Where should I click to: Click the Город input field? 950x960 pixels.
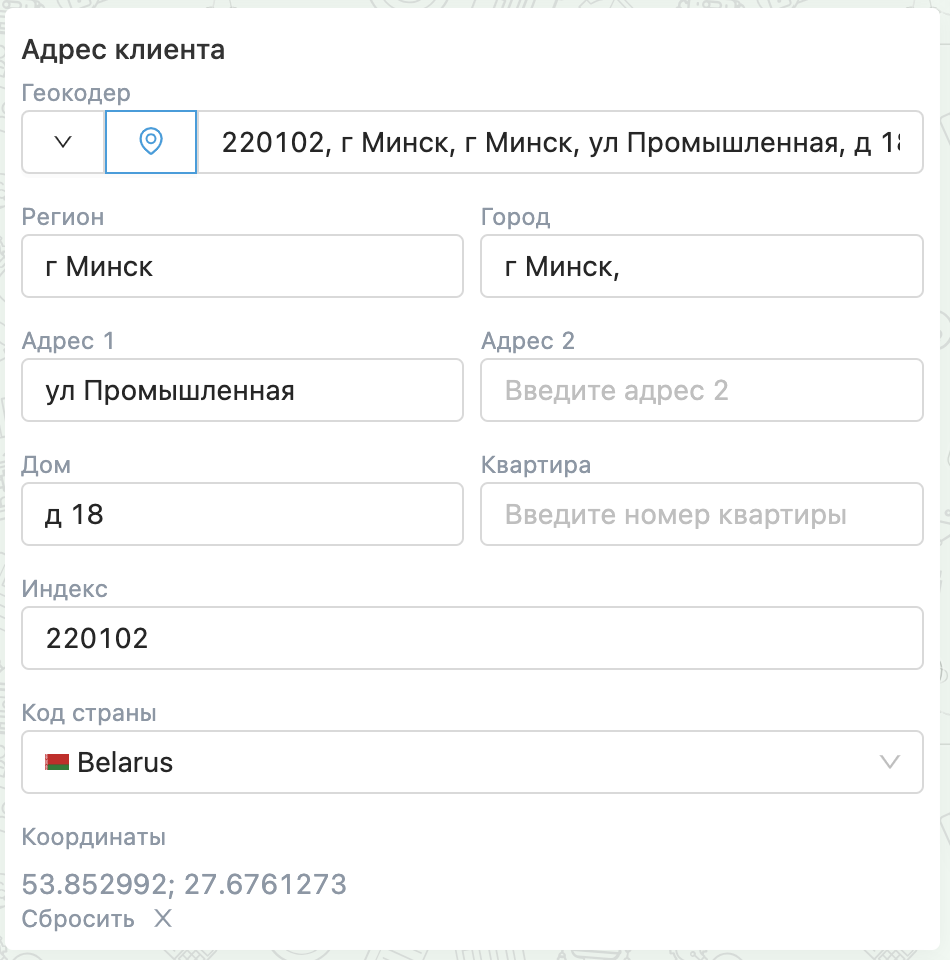coord(701,266)
